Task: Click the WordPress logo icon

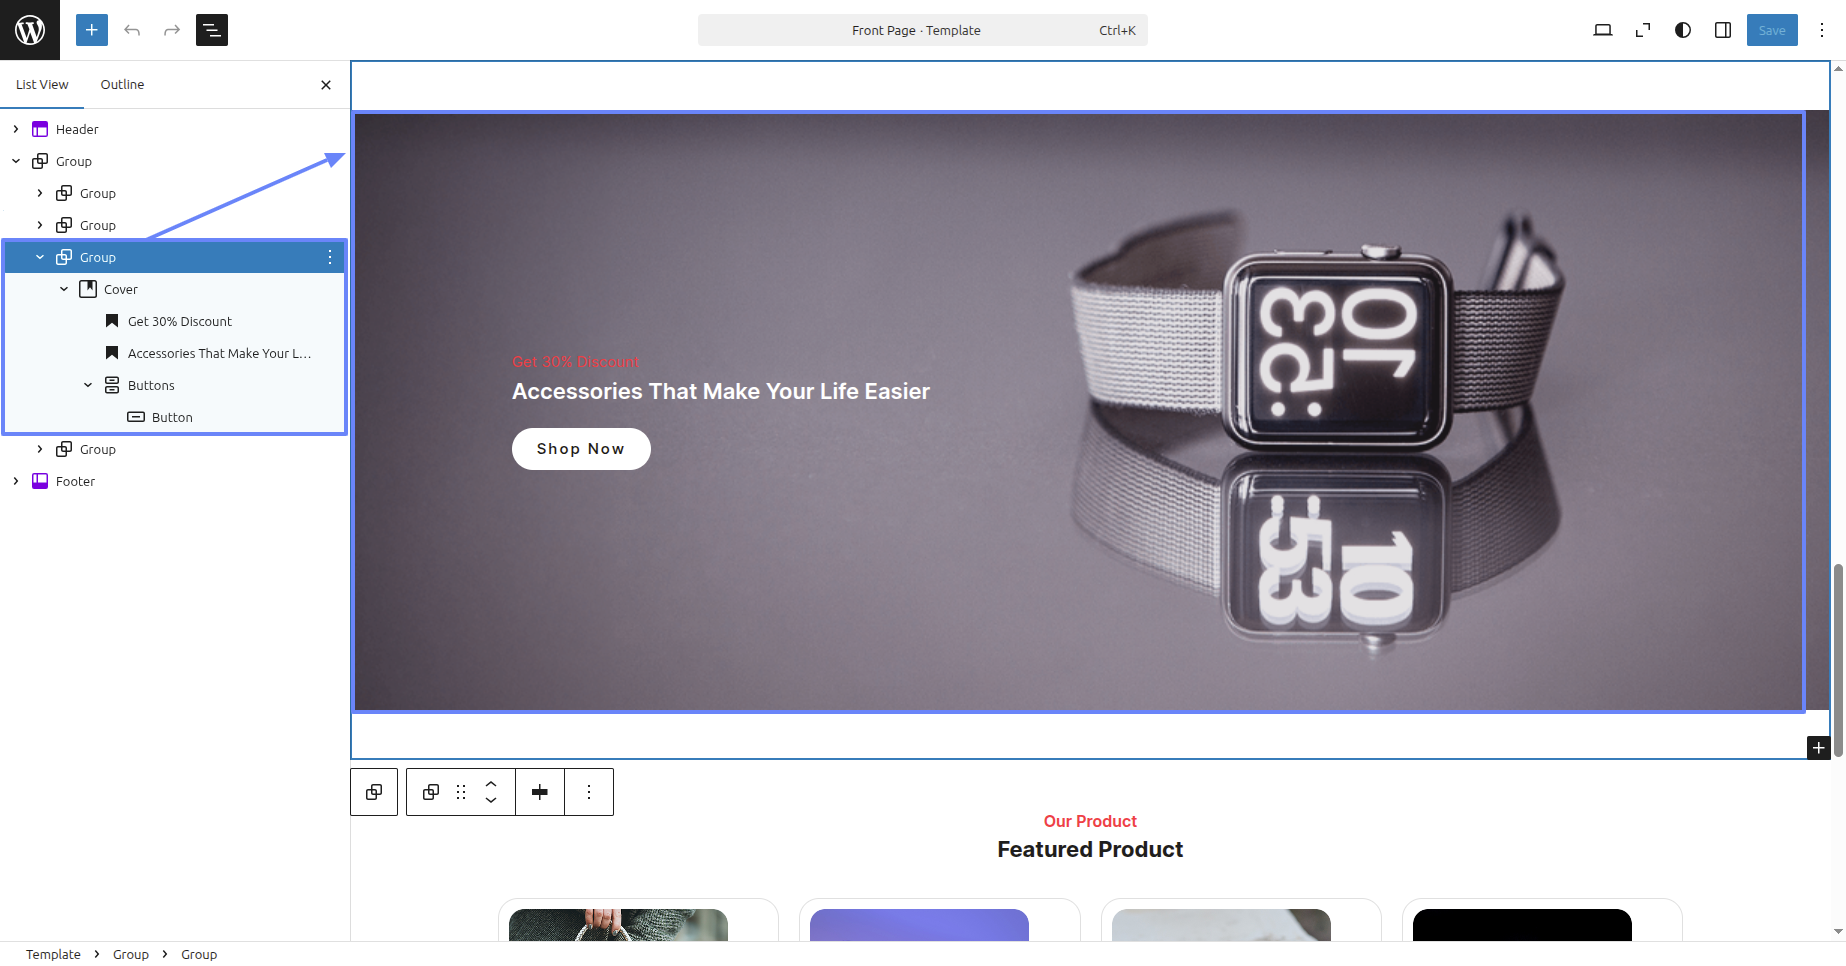Action: click(30, 30)
